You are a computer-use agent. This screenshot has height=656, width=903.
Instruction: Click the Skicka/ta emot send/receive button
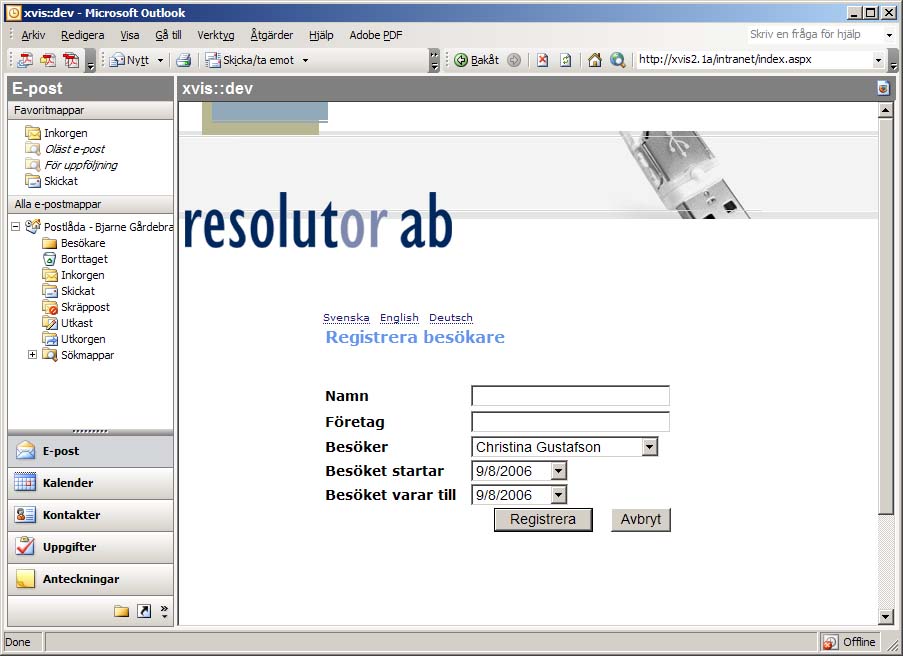coord(251,60)
